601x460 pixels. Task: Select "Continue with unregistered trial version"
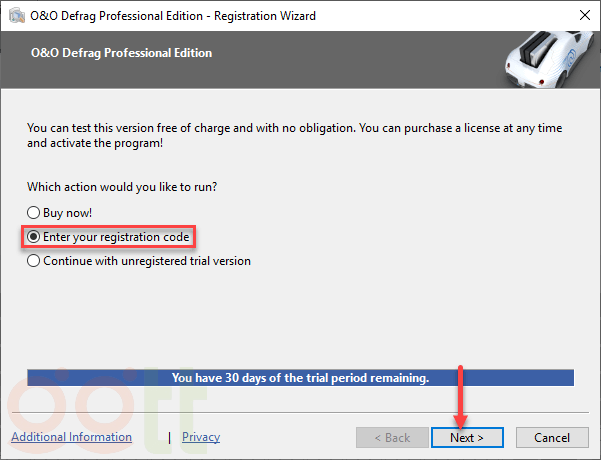click(x=34, y=261)
